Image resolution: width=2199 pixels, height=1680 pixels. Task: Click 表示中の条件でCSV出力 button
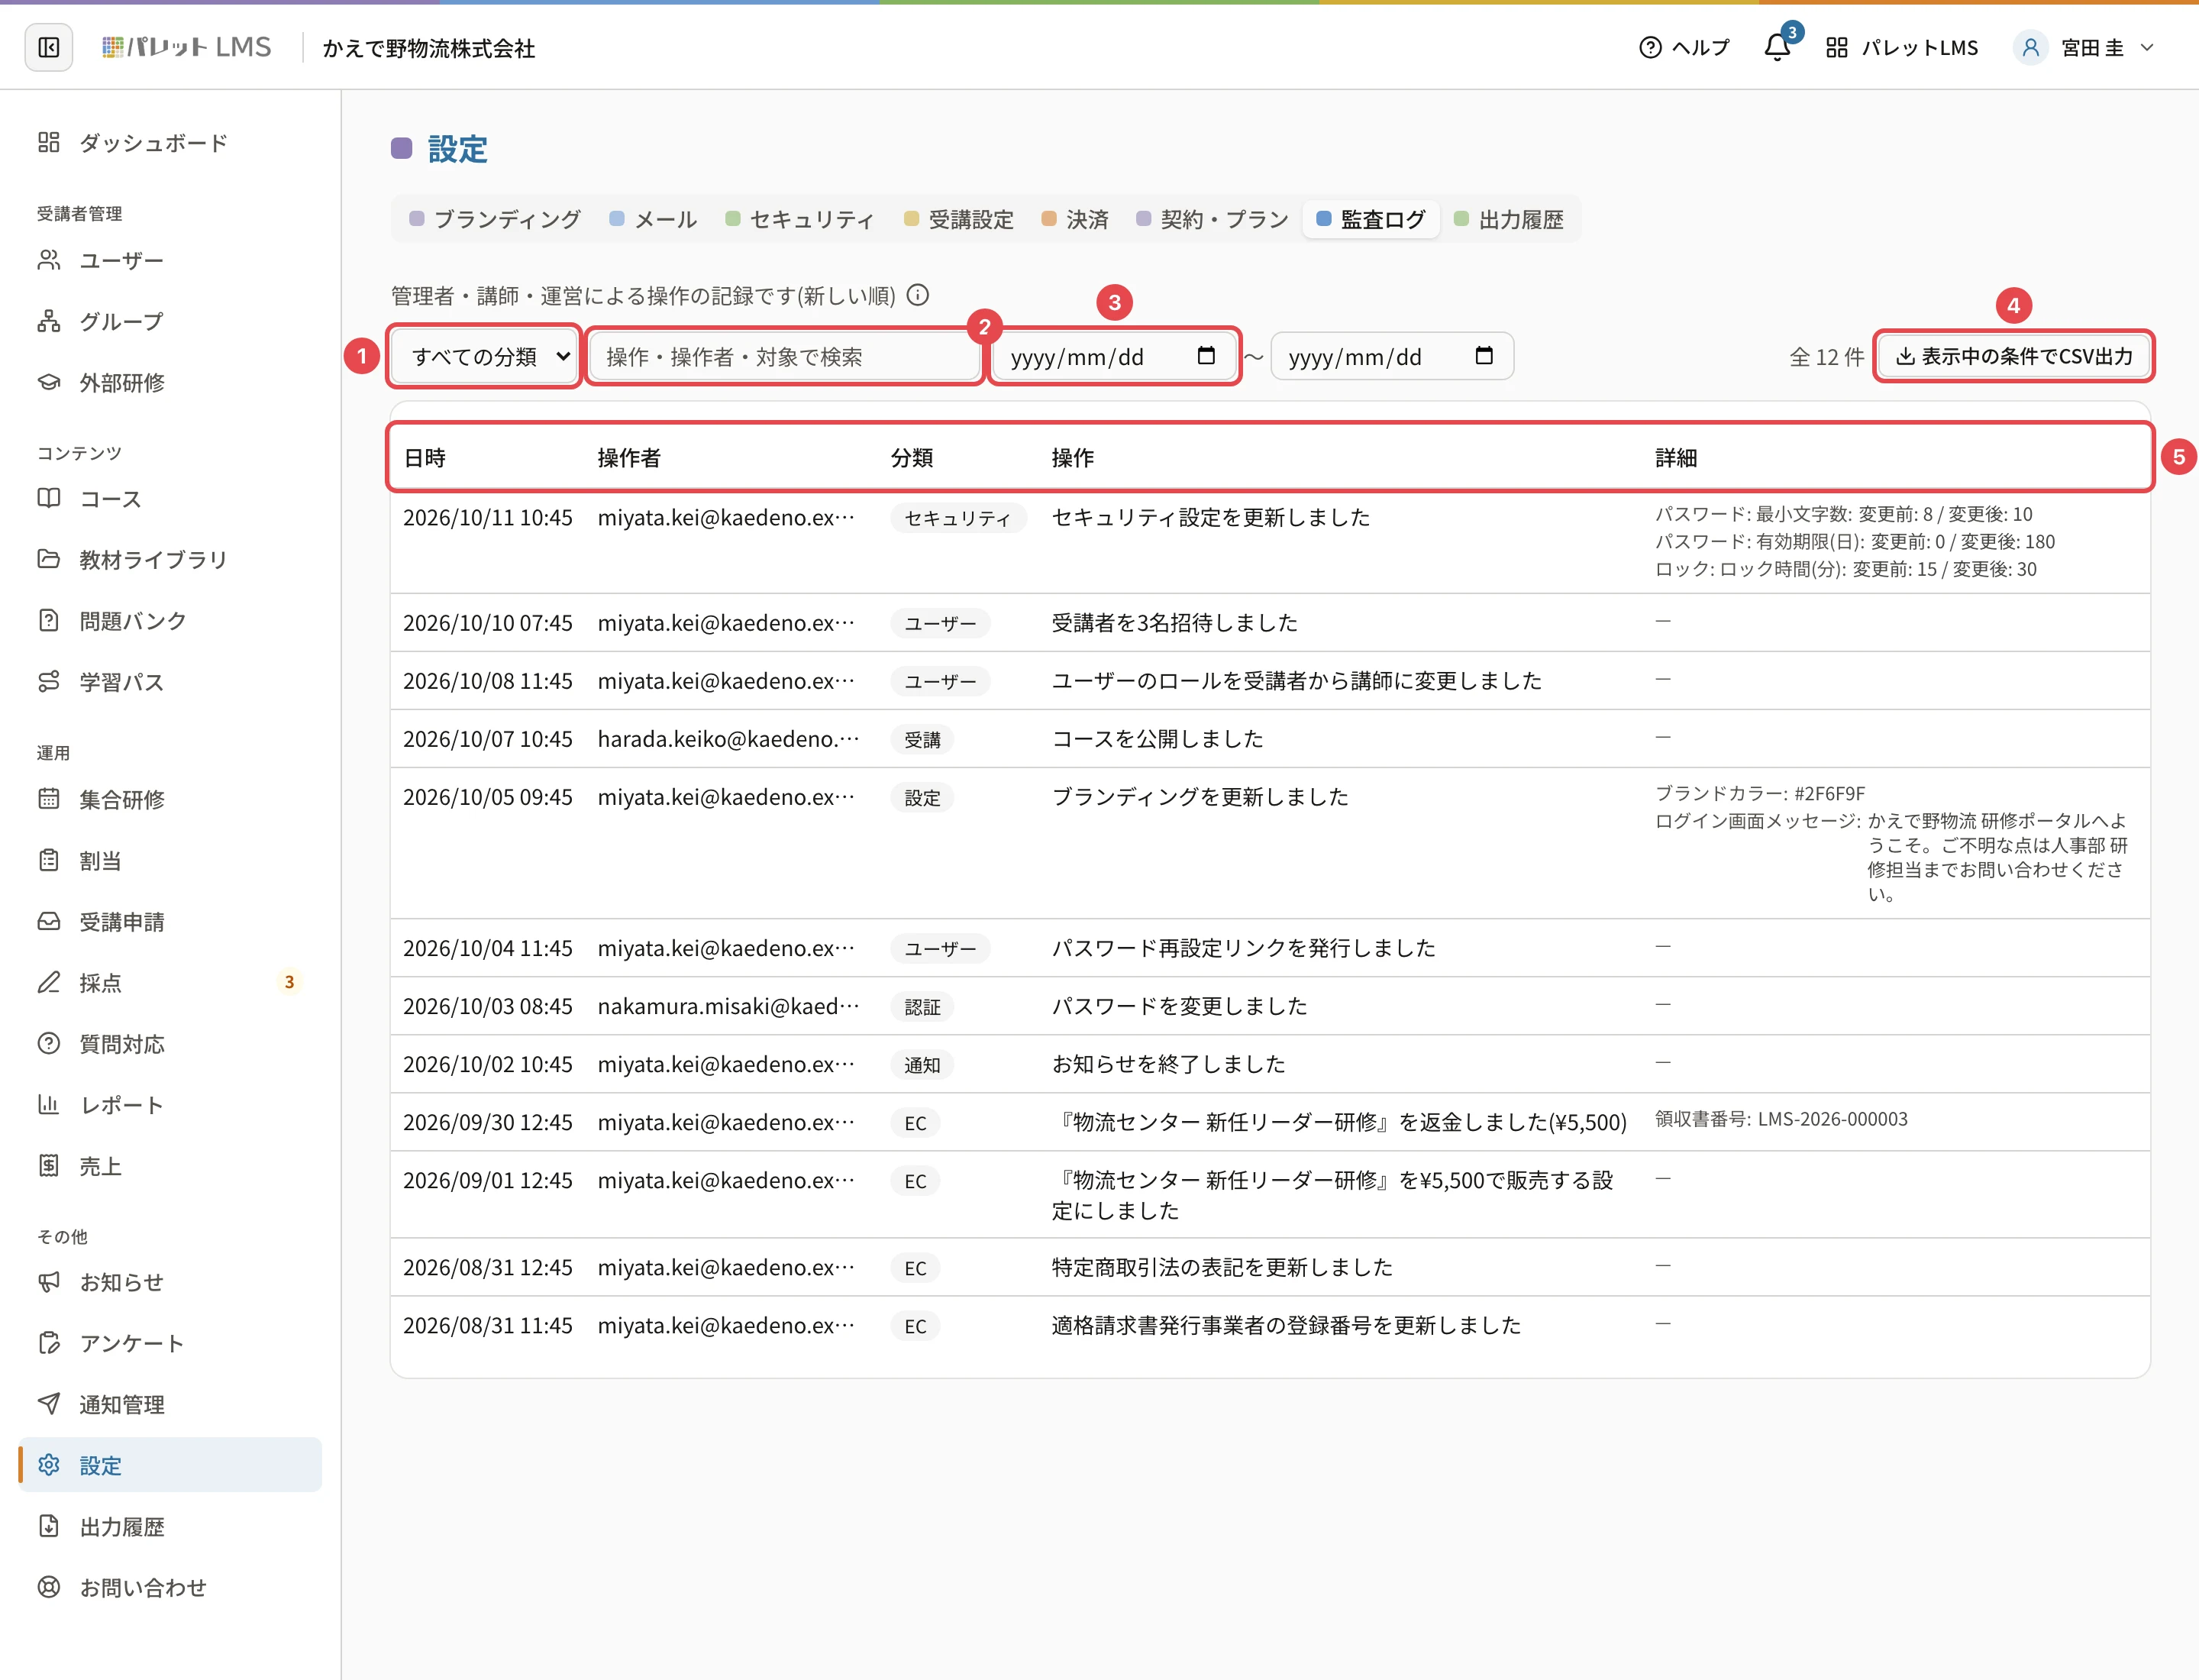2013,356
